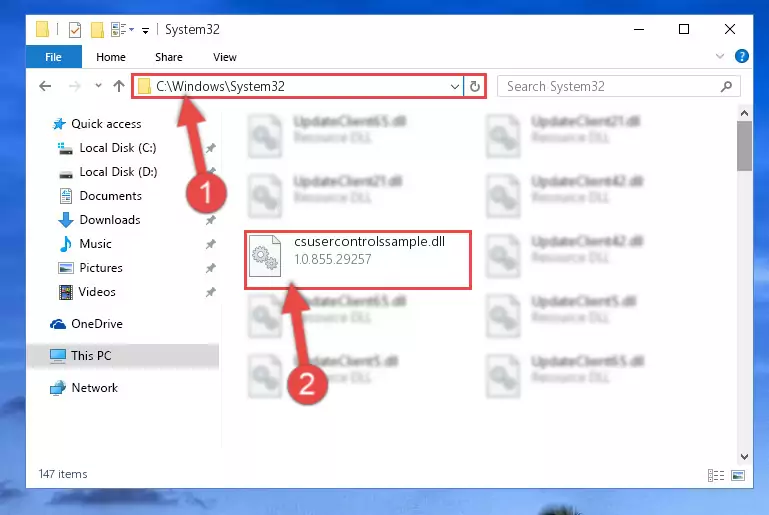This screenshot has width=769, height=515.
Task: Click the Downloads blue arrow icon
Action: coord(66,220)
